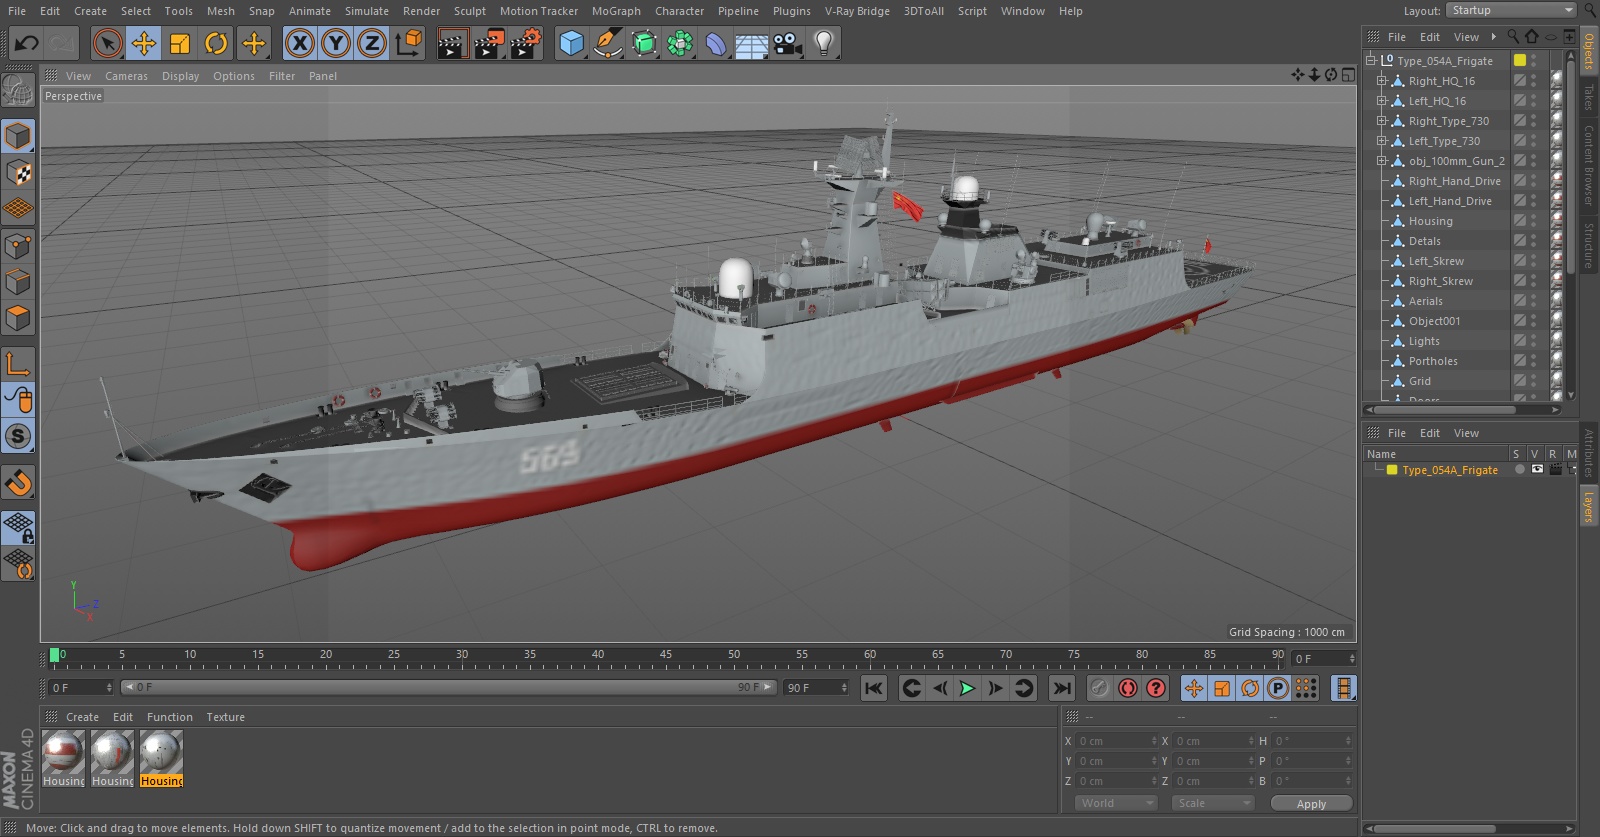Viewport: 1600px width, 837px height.
Task: Expand the Right_Type_730 object
Action: coord(1382,121)
